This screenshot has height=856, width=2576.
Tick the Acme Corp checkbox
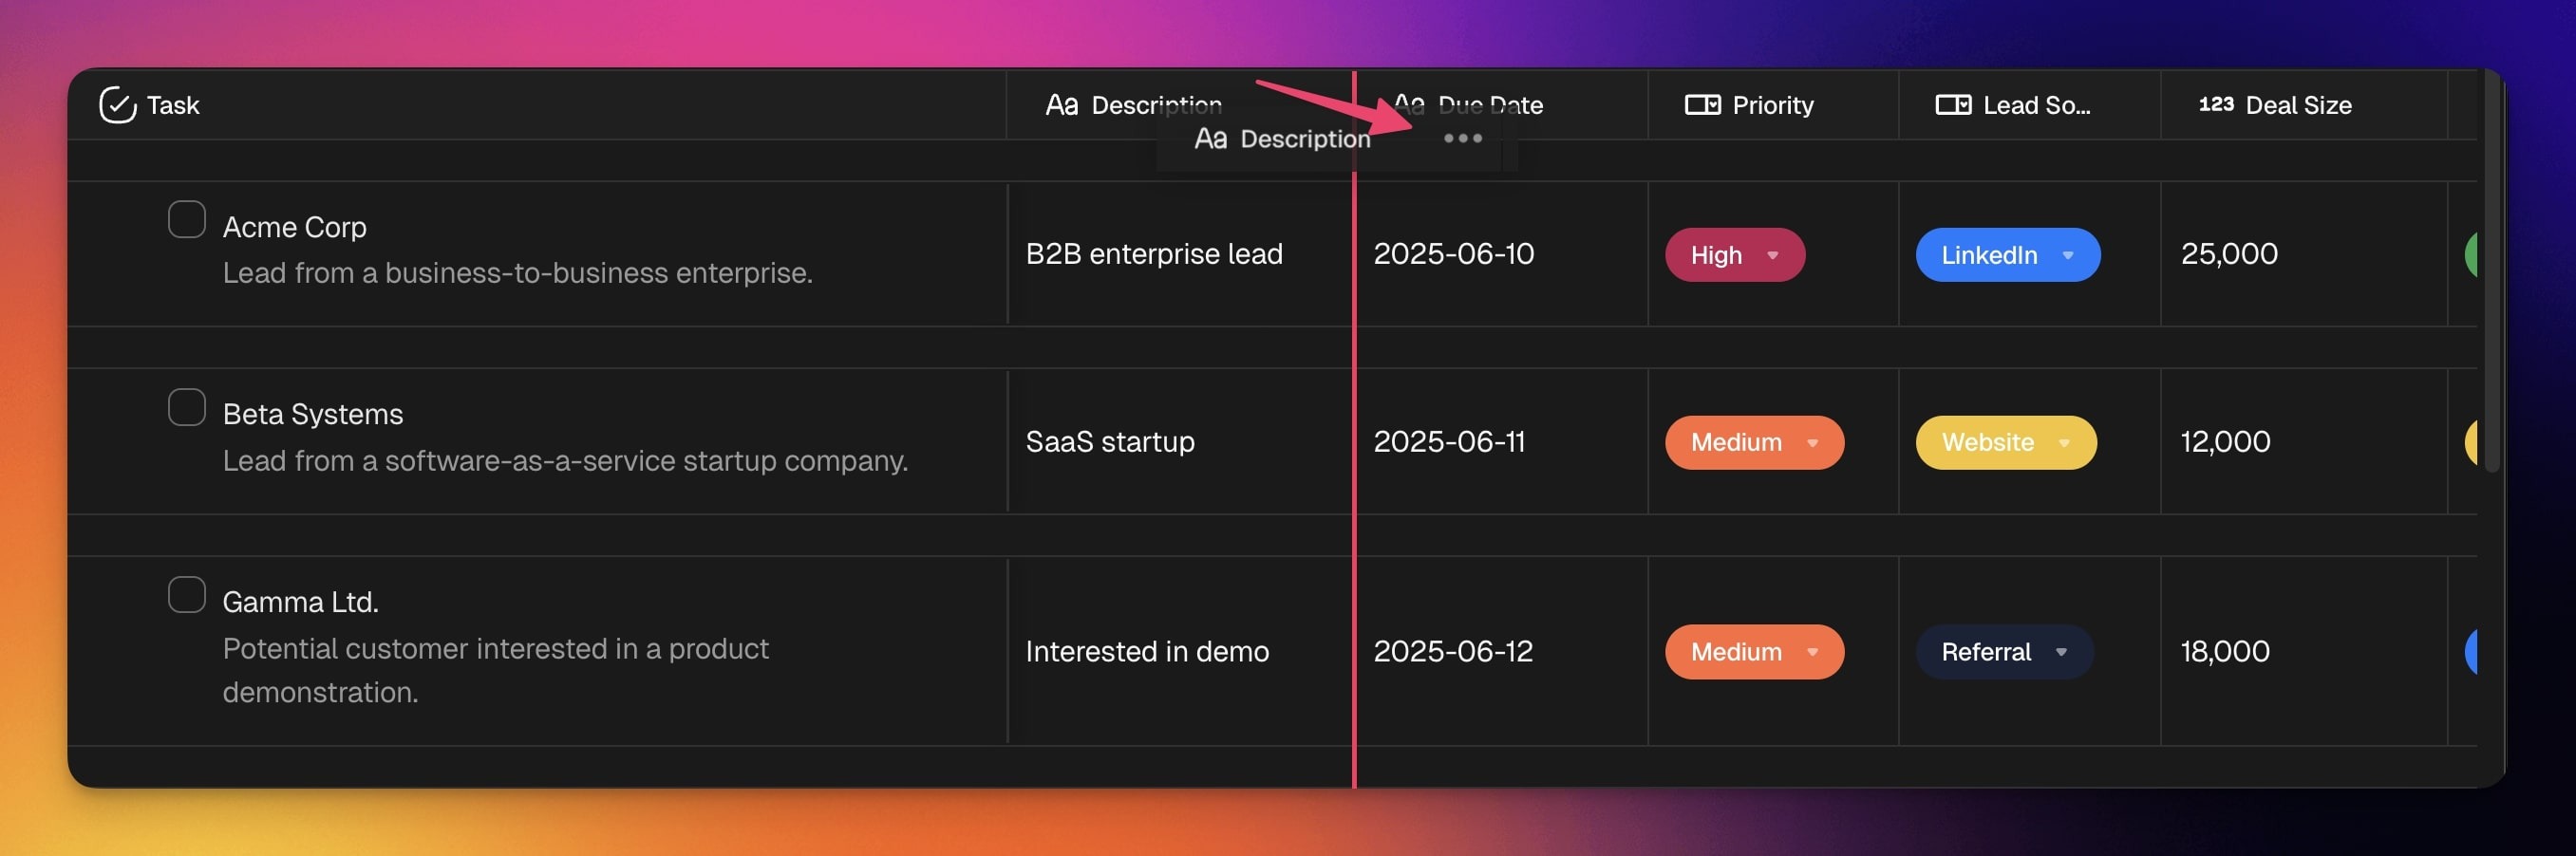coord(187,220)
